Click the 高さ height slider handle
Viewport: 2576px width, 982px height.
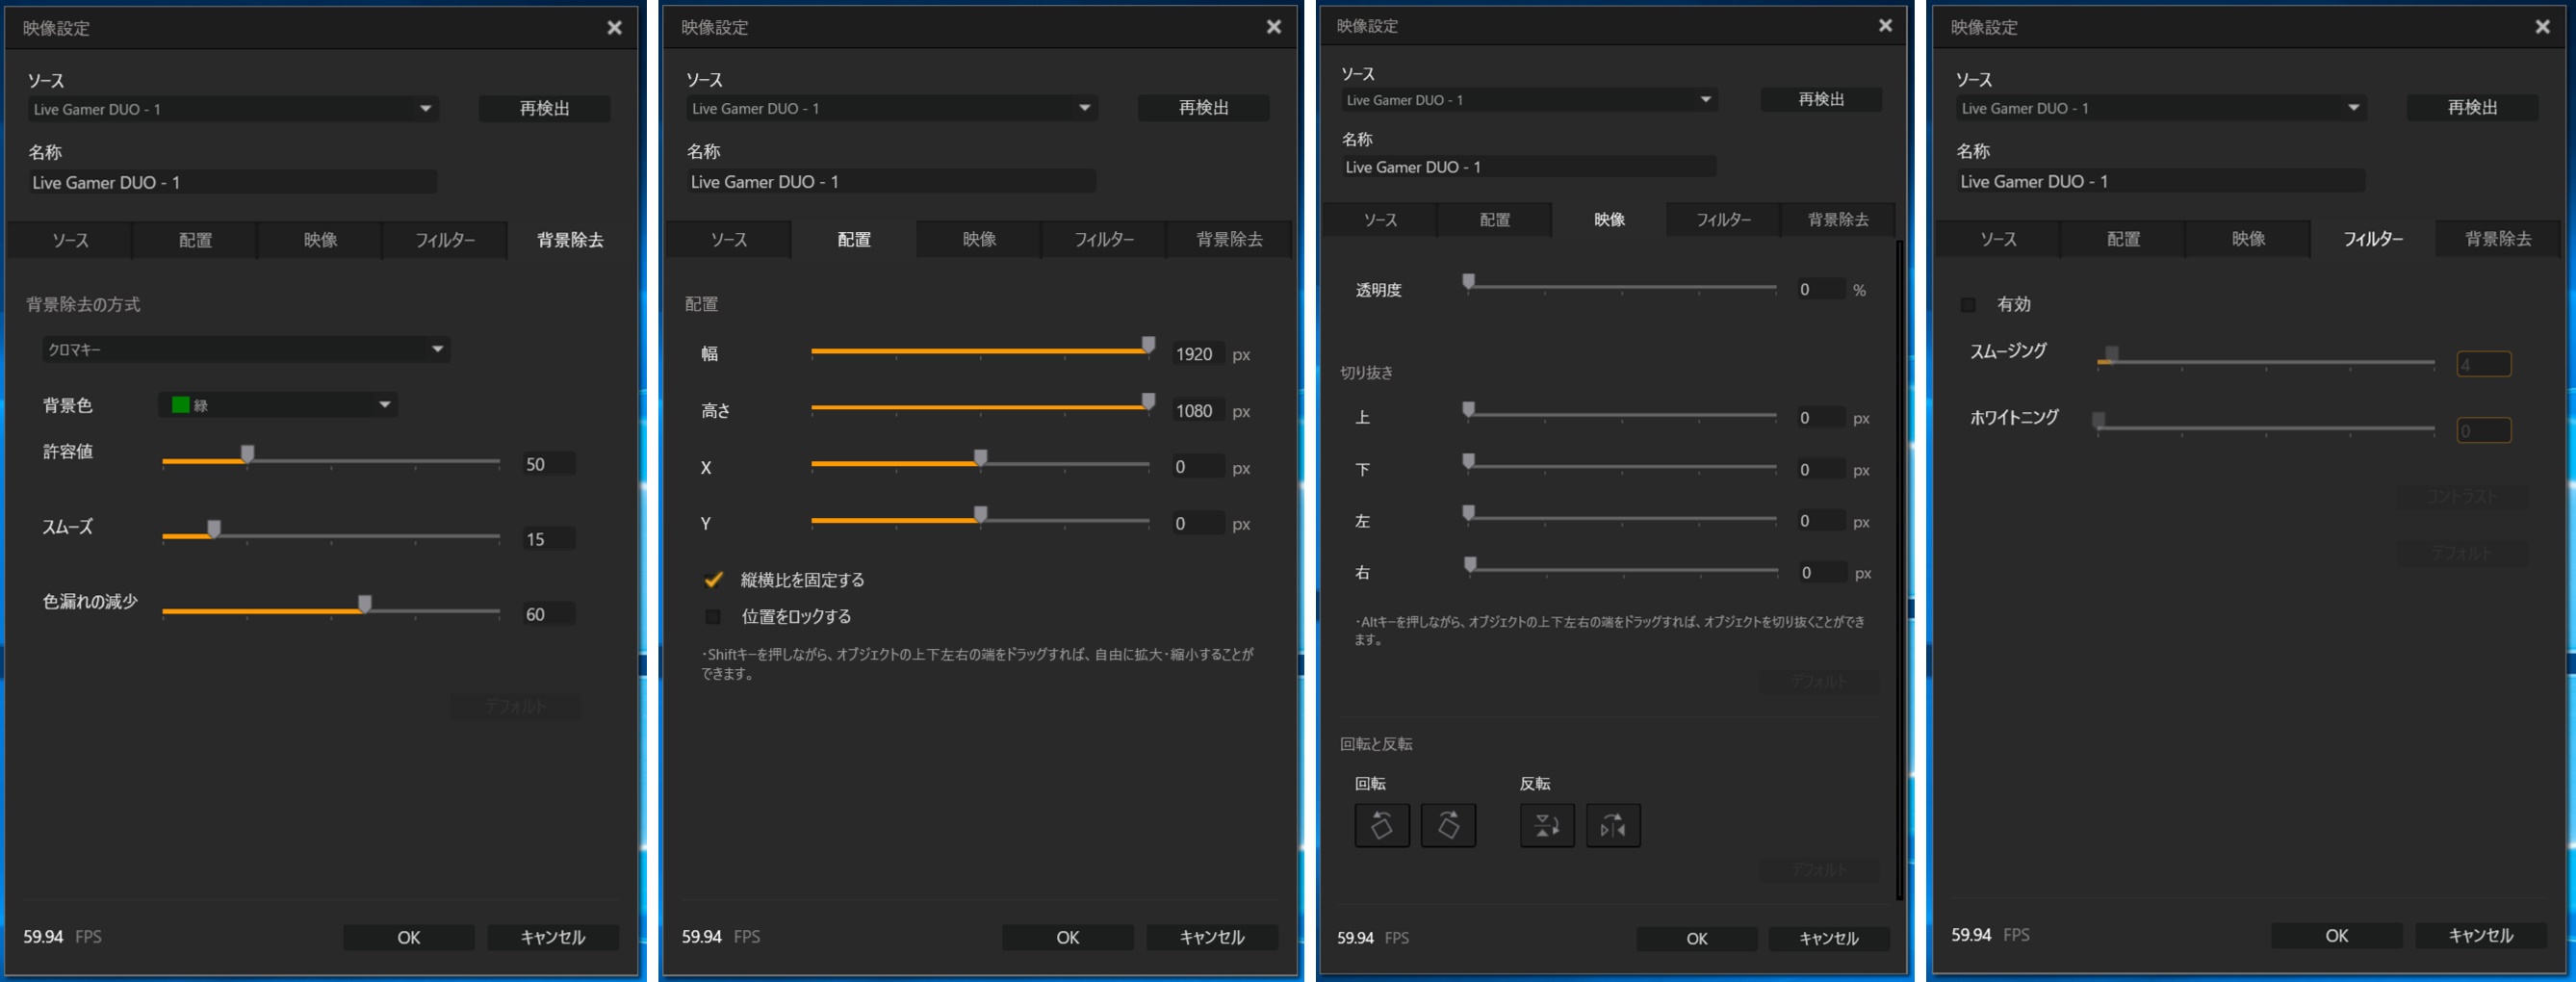coord(1148,402)
